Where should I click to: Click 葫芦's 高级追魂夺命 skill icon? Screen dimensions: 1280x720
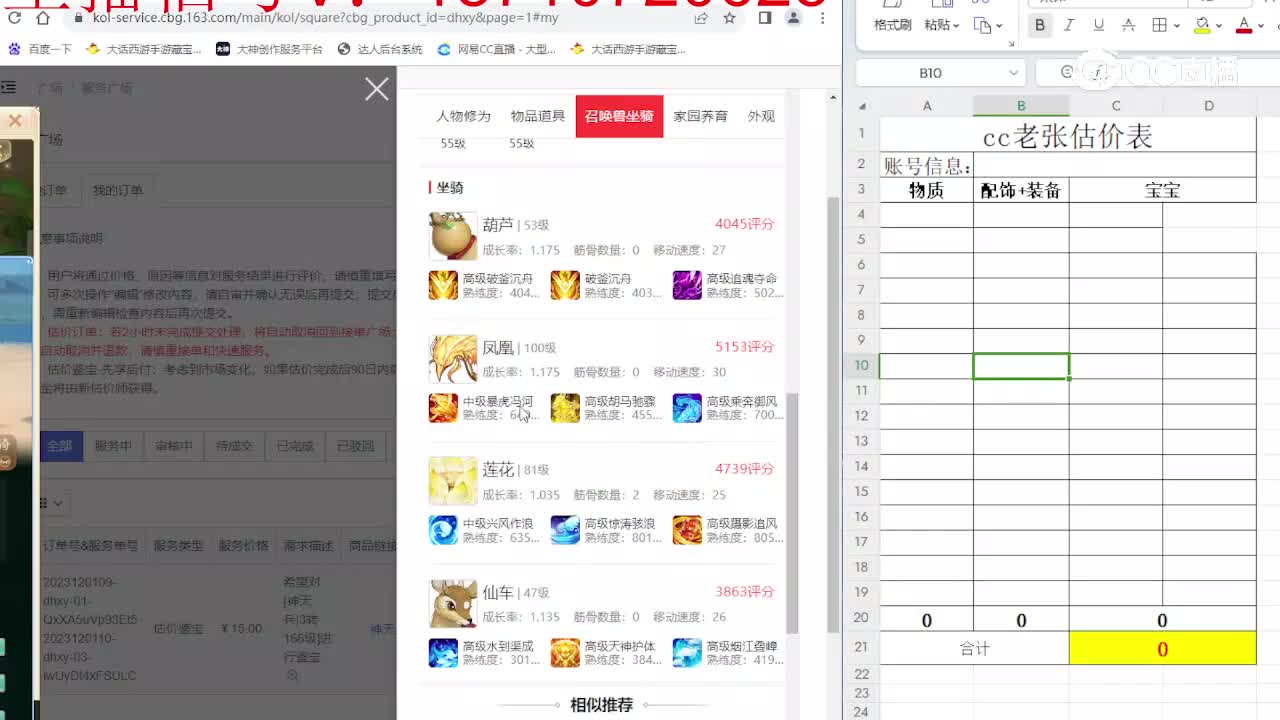coord(687,285)
